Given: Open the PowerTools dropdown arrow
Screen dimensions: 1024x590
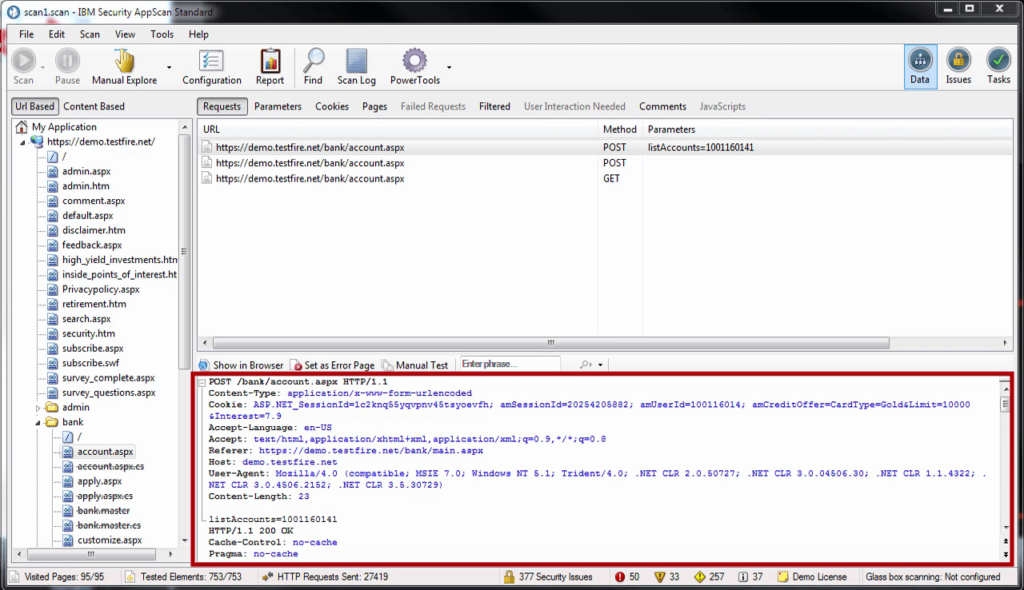Looking at the screenshot, I should 449,67.
